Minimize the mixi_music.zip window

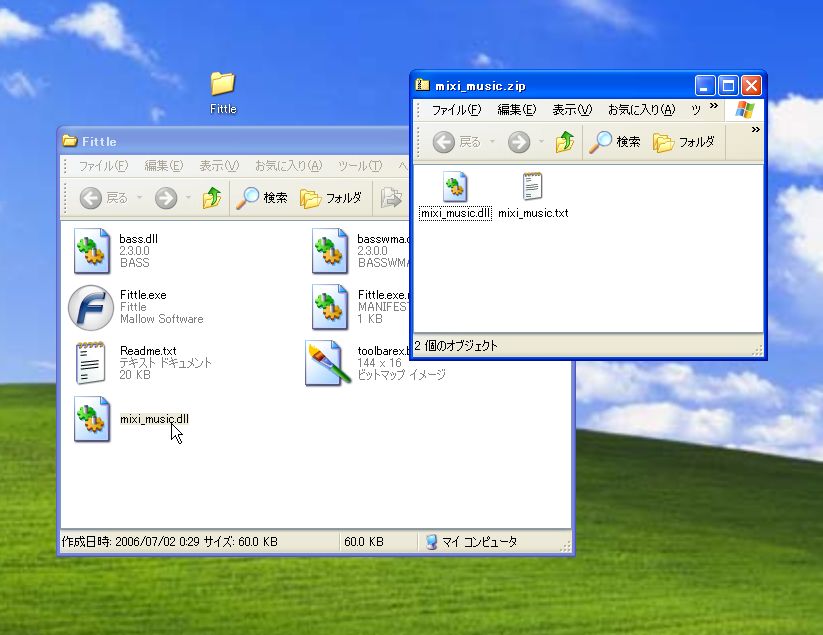coord(705,86)
